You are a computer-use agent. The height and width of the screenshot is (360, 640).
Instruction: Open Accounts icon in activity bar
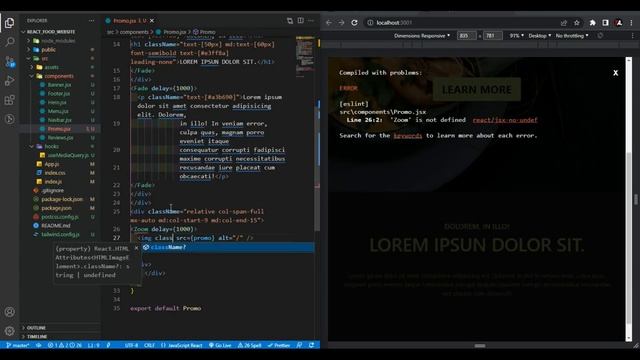[x=9, y=312]
